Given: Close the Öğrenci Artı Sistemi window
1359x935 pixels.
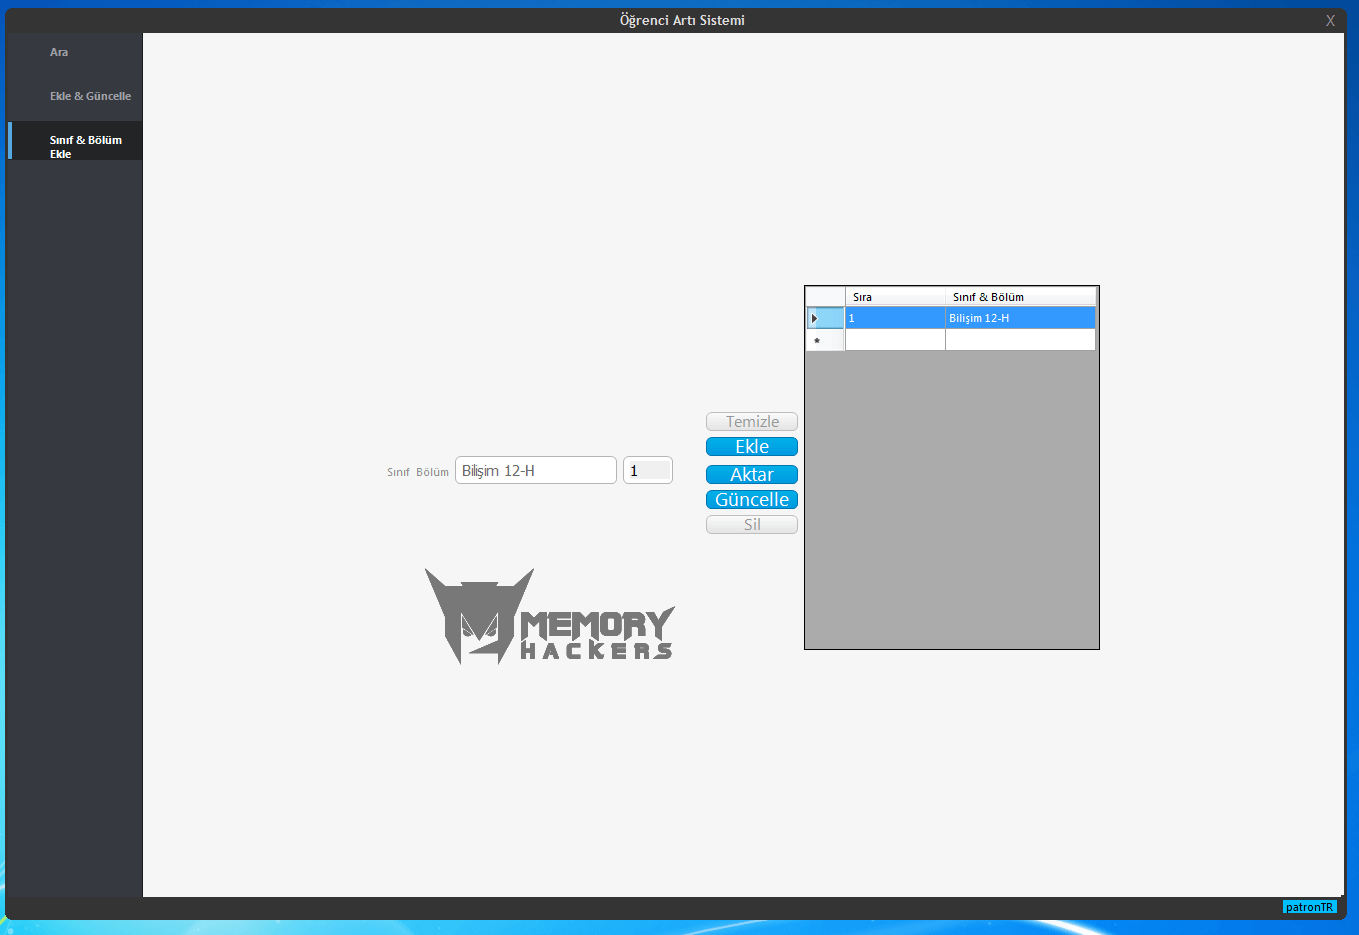Looking at the screenshot, I should click(1330, 20).
